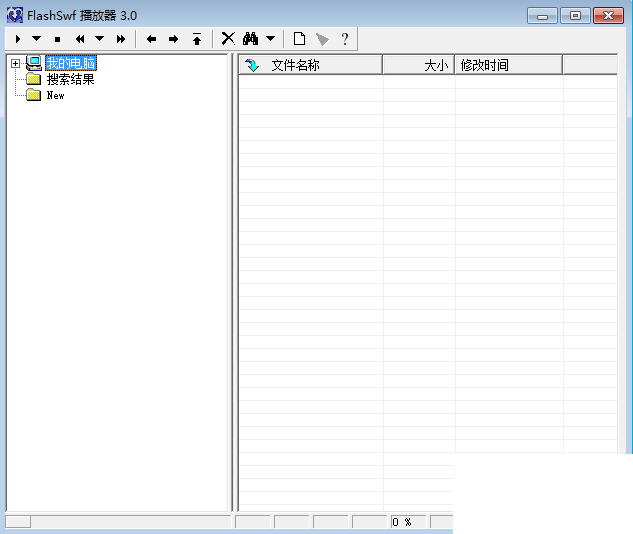Click the delete X icon

coord(228,39)
